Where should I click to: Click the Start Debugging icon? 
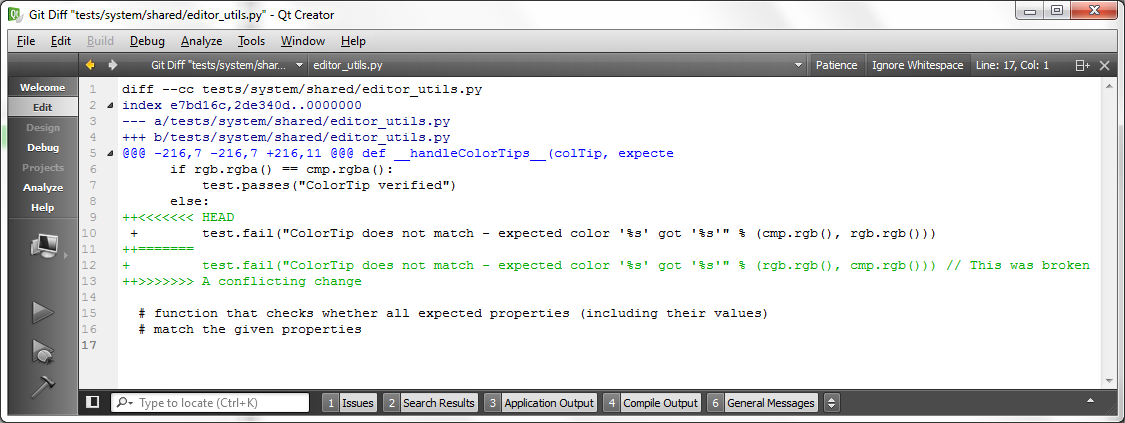(x=42, y=350)
